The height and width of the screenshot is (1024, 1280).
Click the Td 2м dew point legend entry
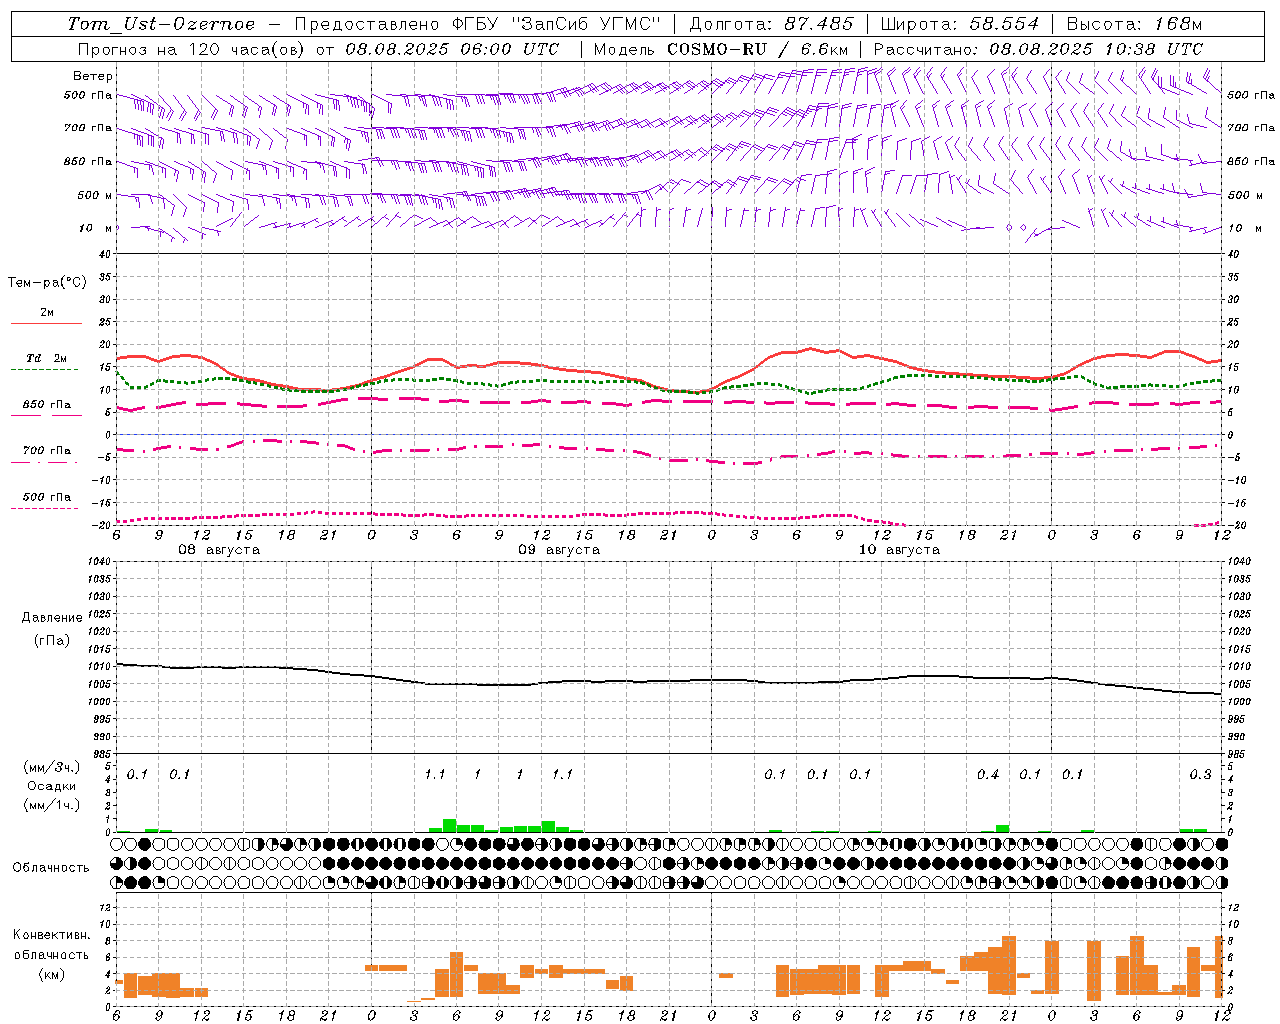click(x=47, y=358)
